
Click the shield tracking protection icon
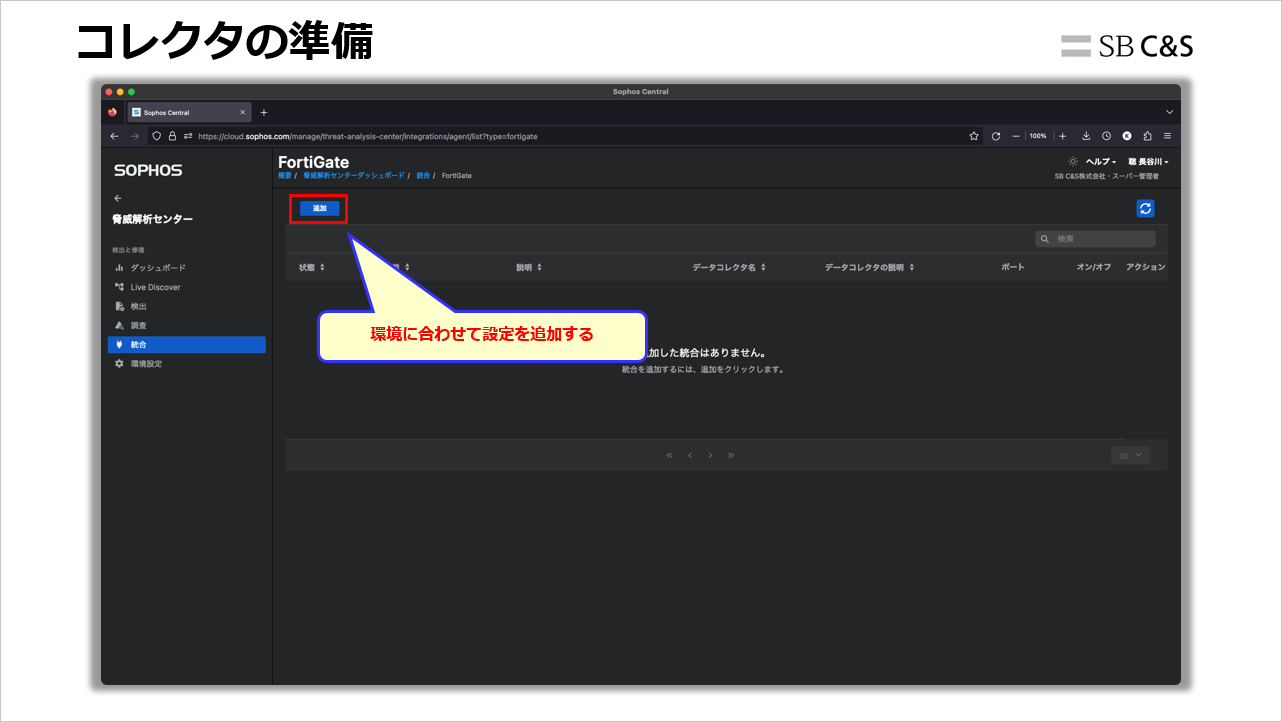point(157,136)
